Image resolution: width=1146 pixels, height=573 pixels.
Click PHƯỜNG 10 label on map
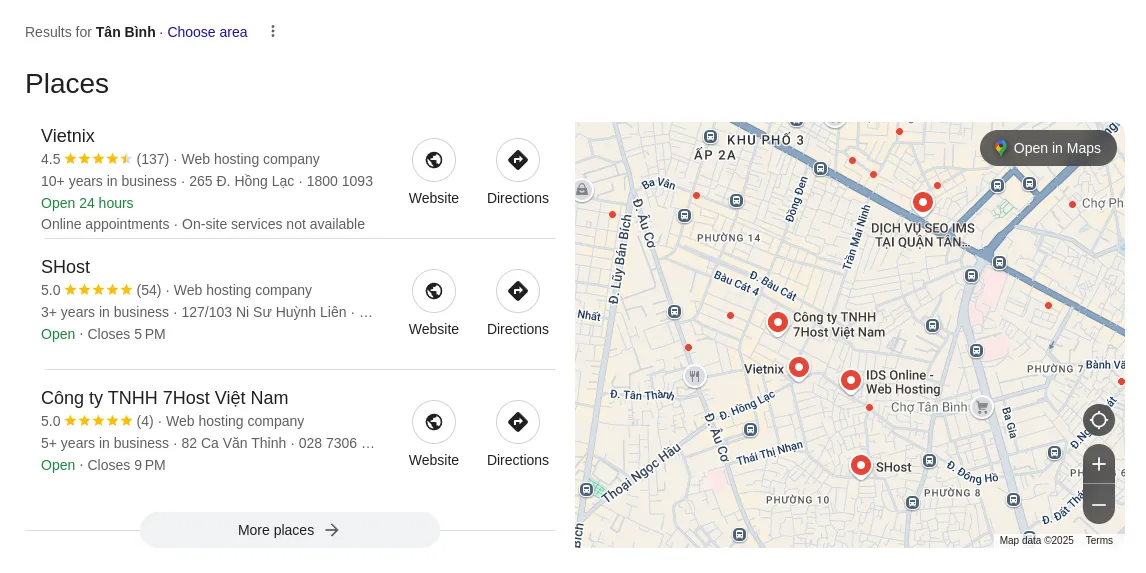(x=798, y=500)
